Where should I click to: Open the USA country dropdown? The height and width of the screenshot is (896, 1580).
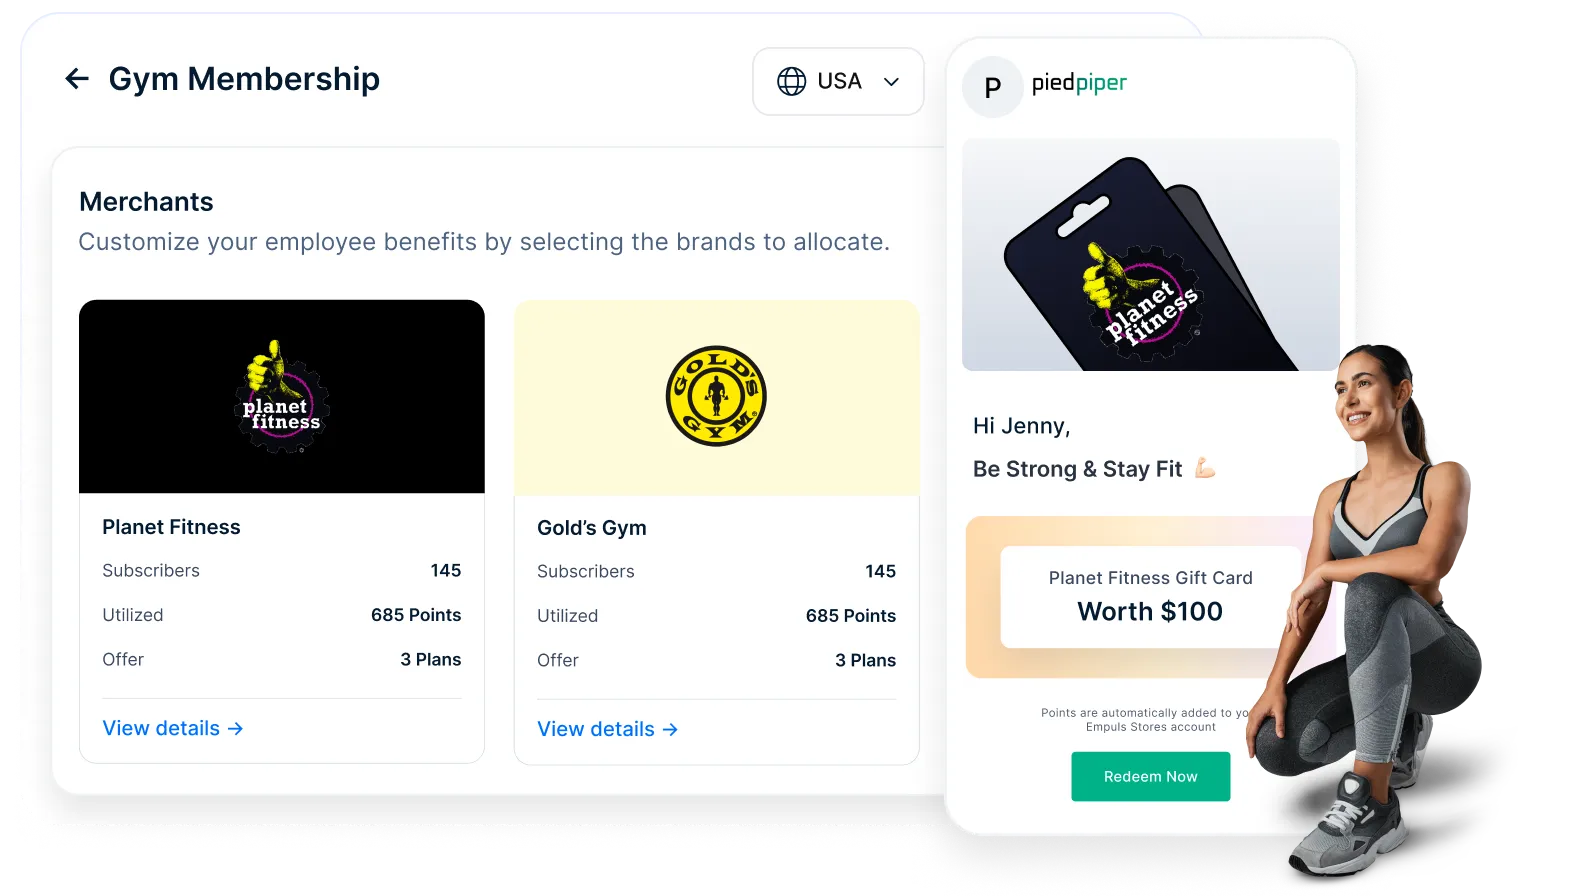(x=838, y=81)
